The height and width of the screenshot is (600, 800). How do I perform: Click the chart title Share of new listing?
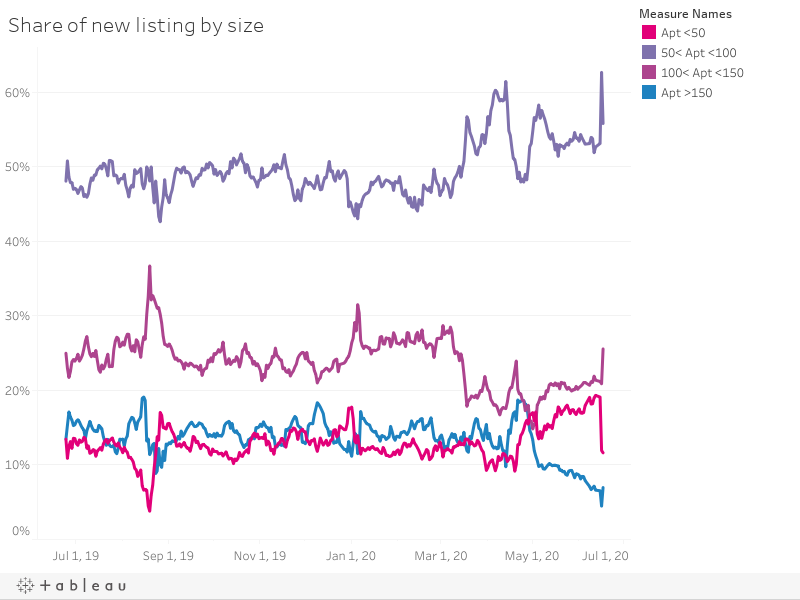point(136,26)
